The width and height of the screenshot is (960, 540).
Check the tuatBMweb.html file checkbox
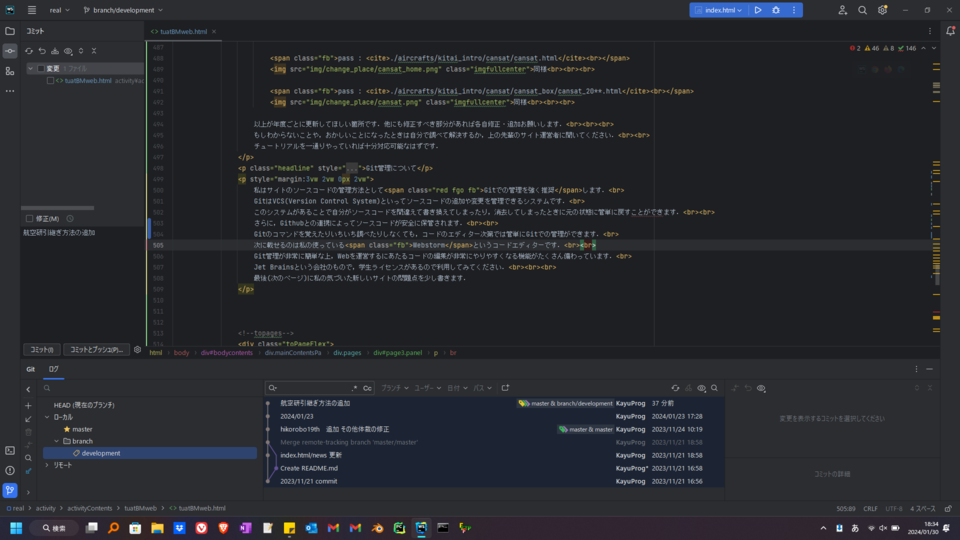point(50,81)
